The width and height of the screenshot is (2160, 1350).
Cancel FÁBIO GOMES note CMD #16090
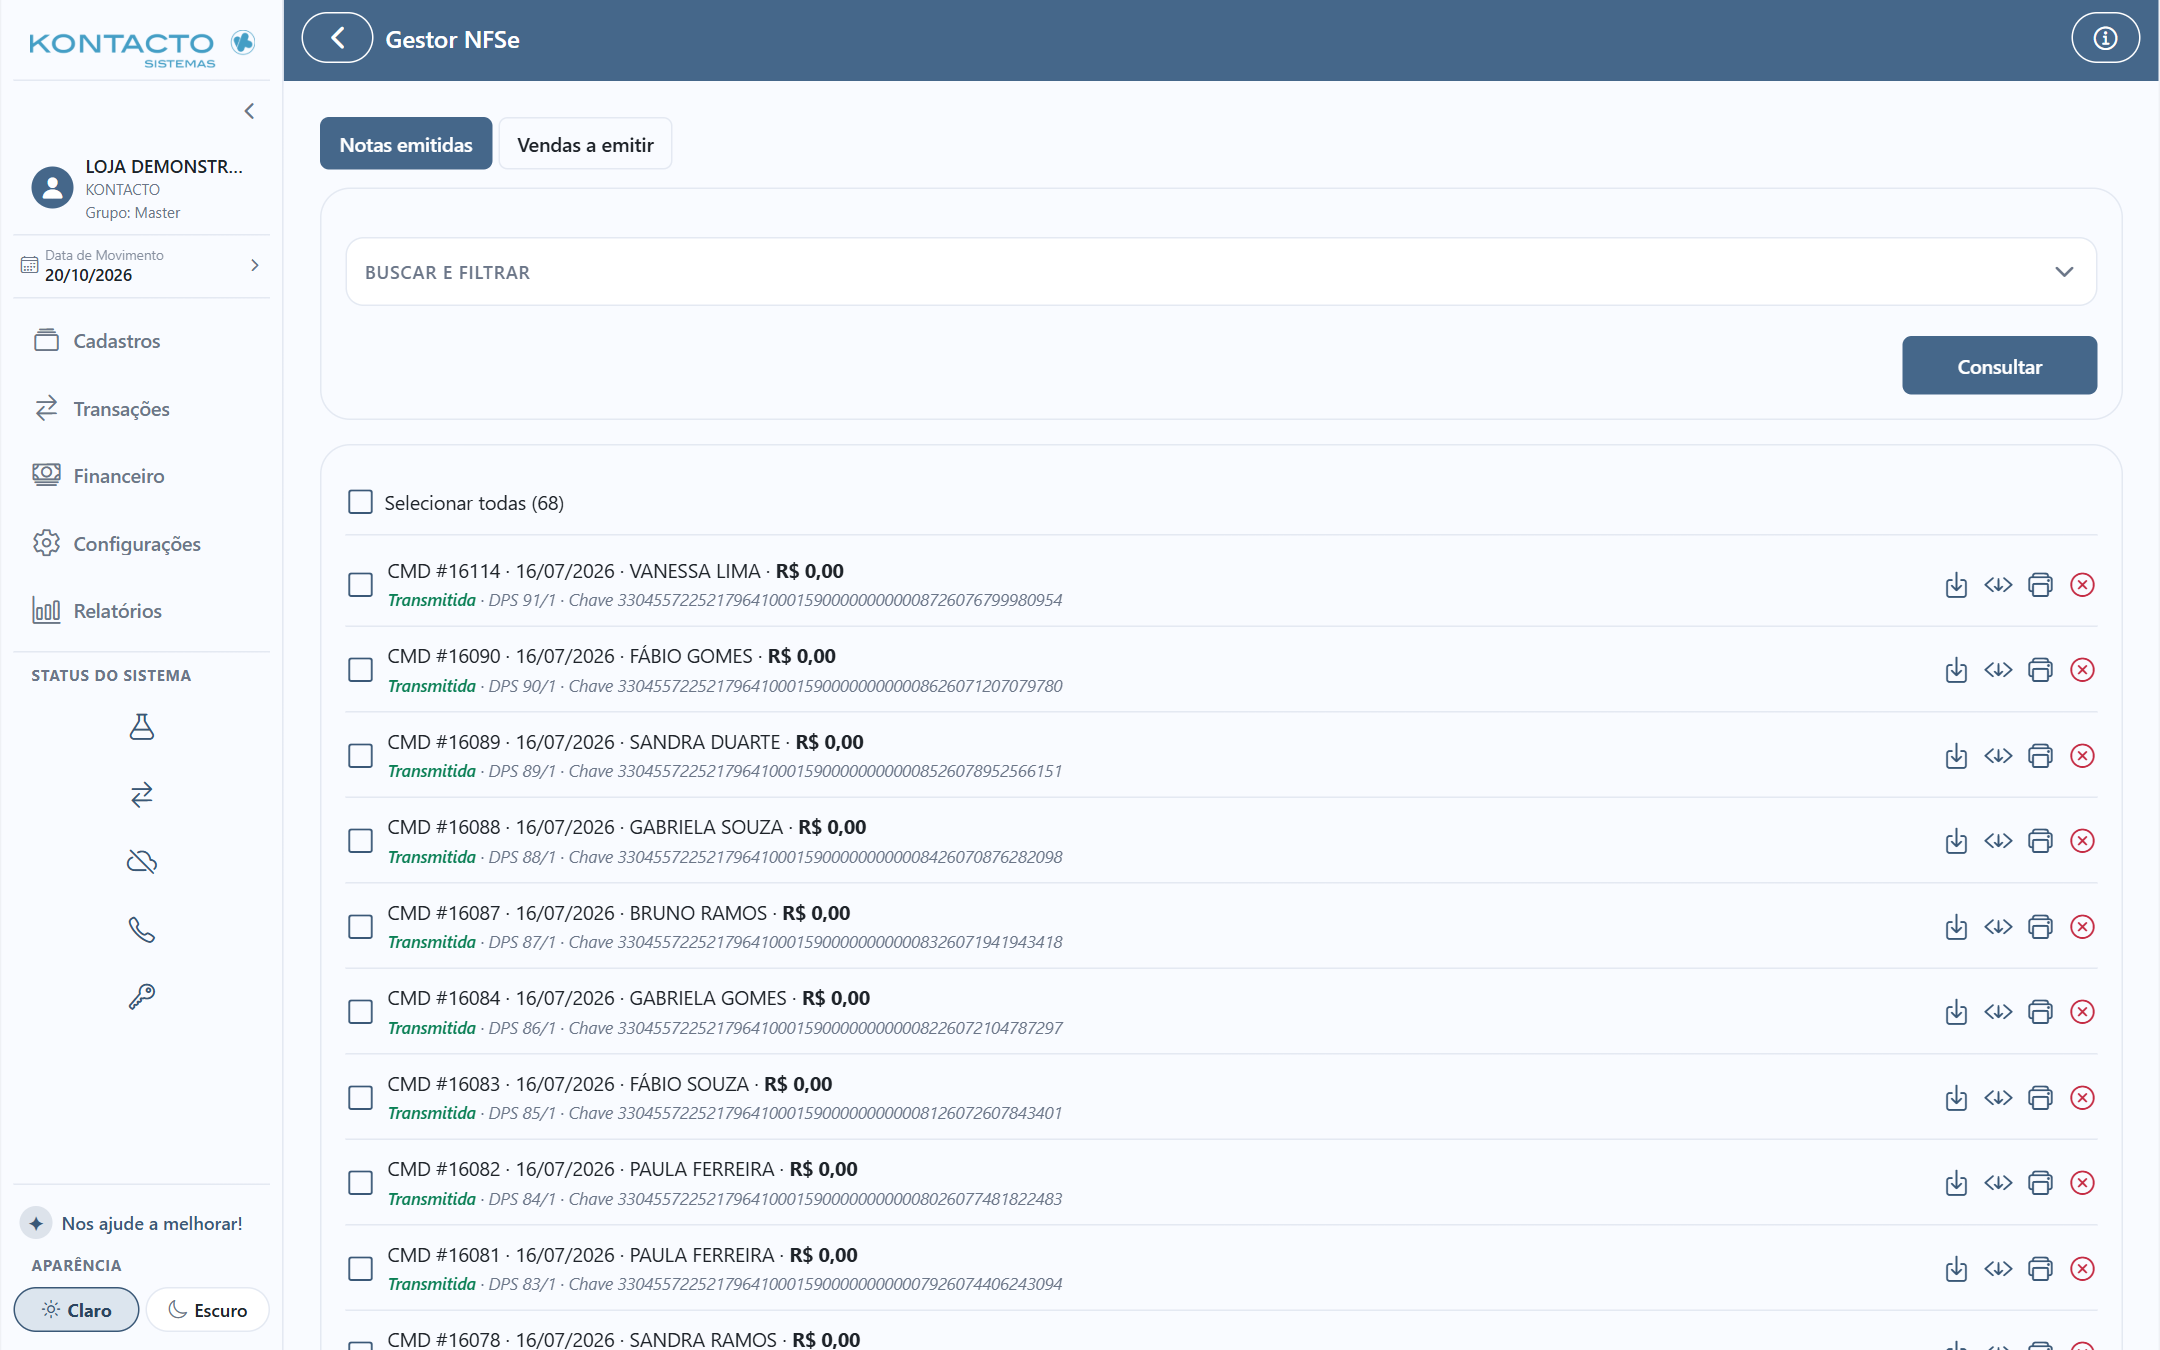[x=2082, y=670]
